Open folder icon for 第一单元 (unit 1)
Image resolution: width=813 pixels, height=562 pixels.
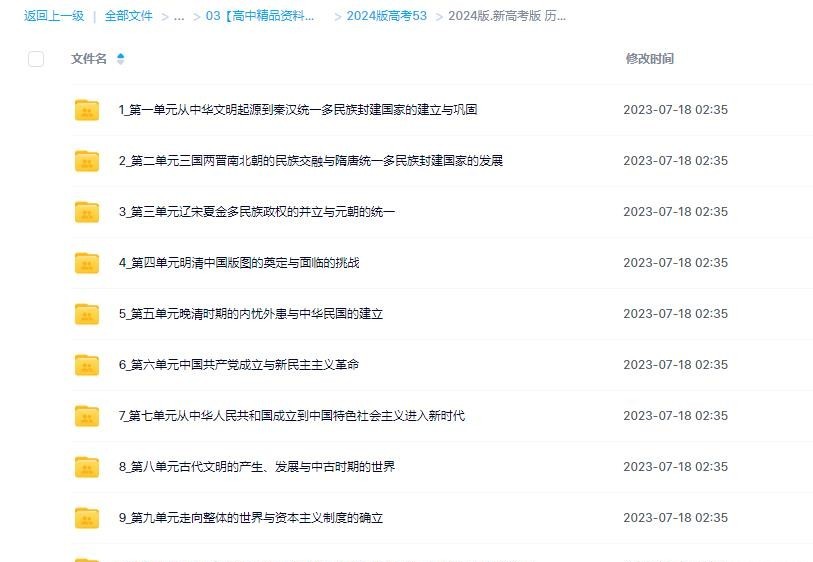click(x=87, y=110)
